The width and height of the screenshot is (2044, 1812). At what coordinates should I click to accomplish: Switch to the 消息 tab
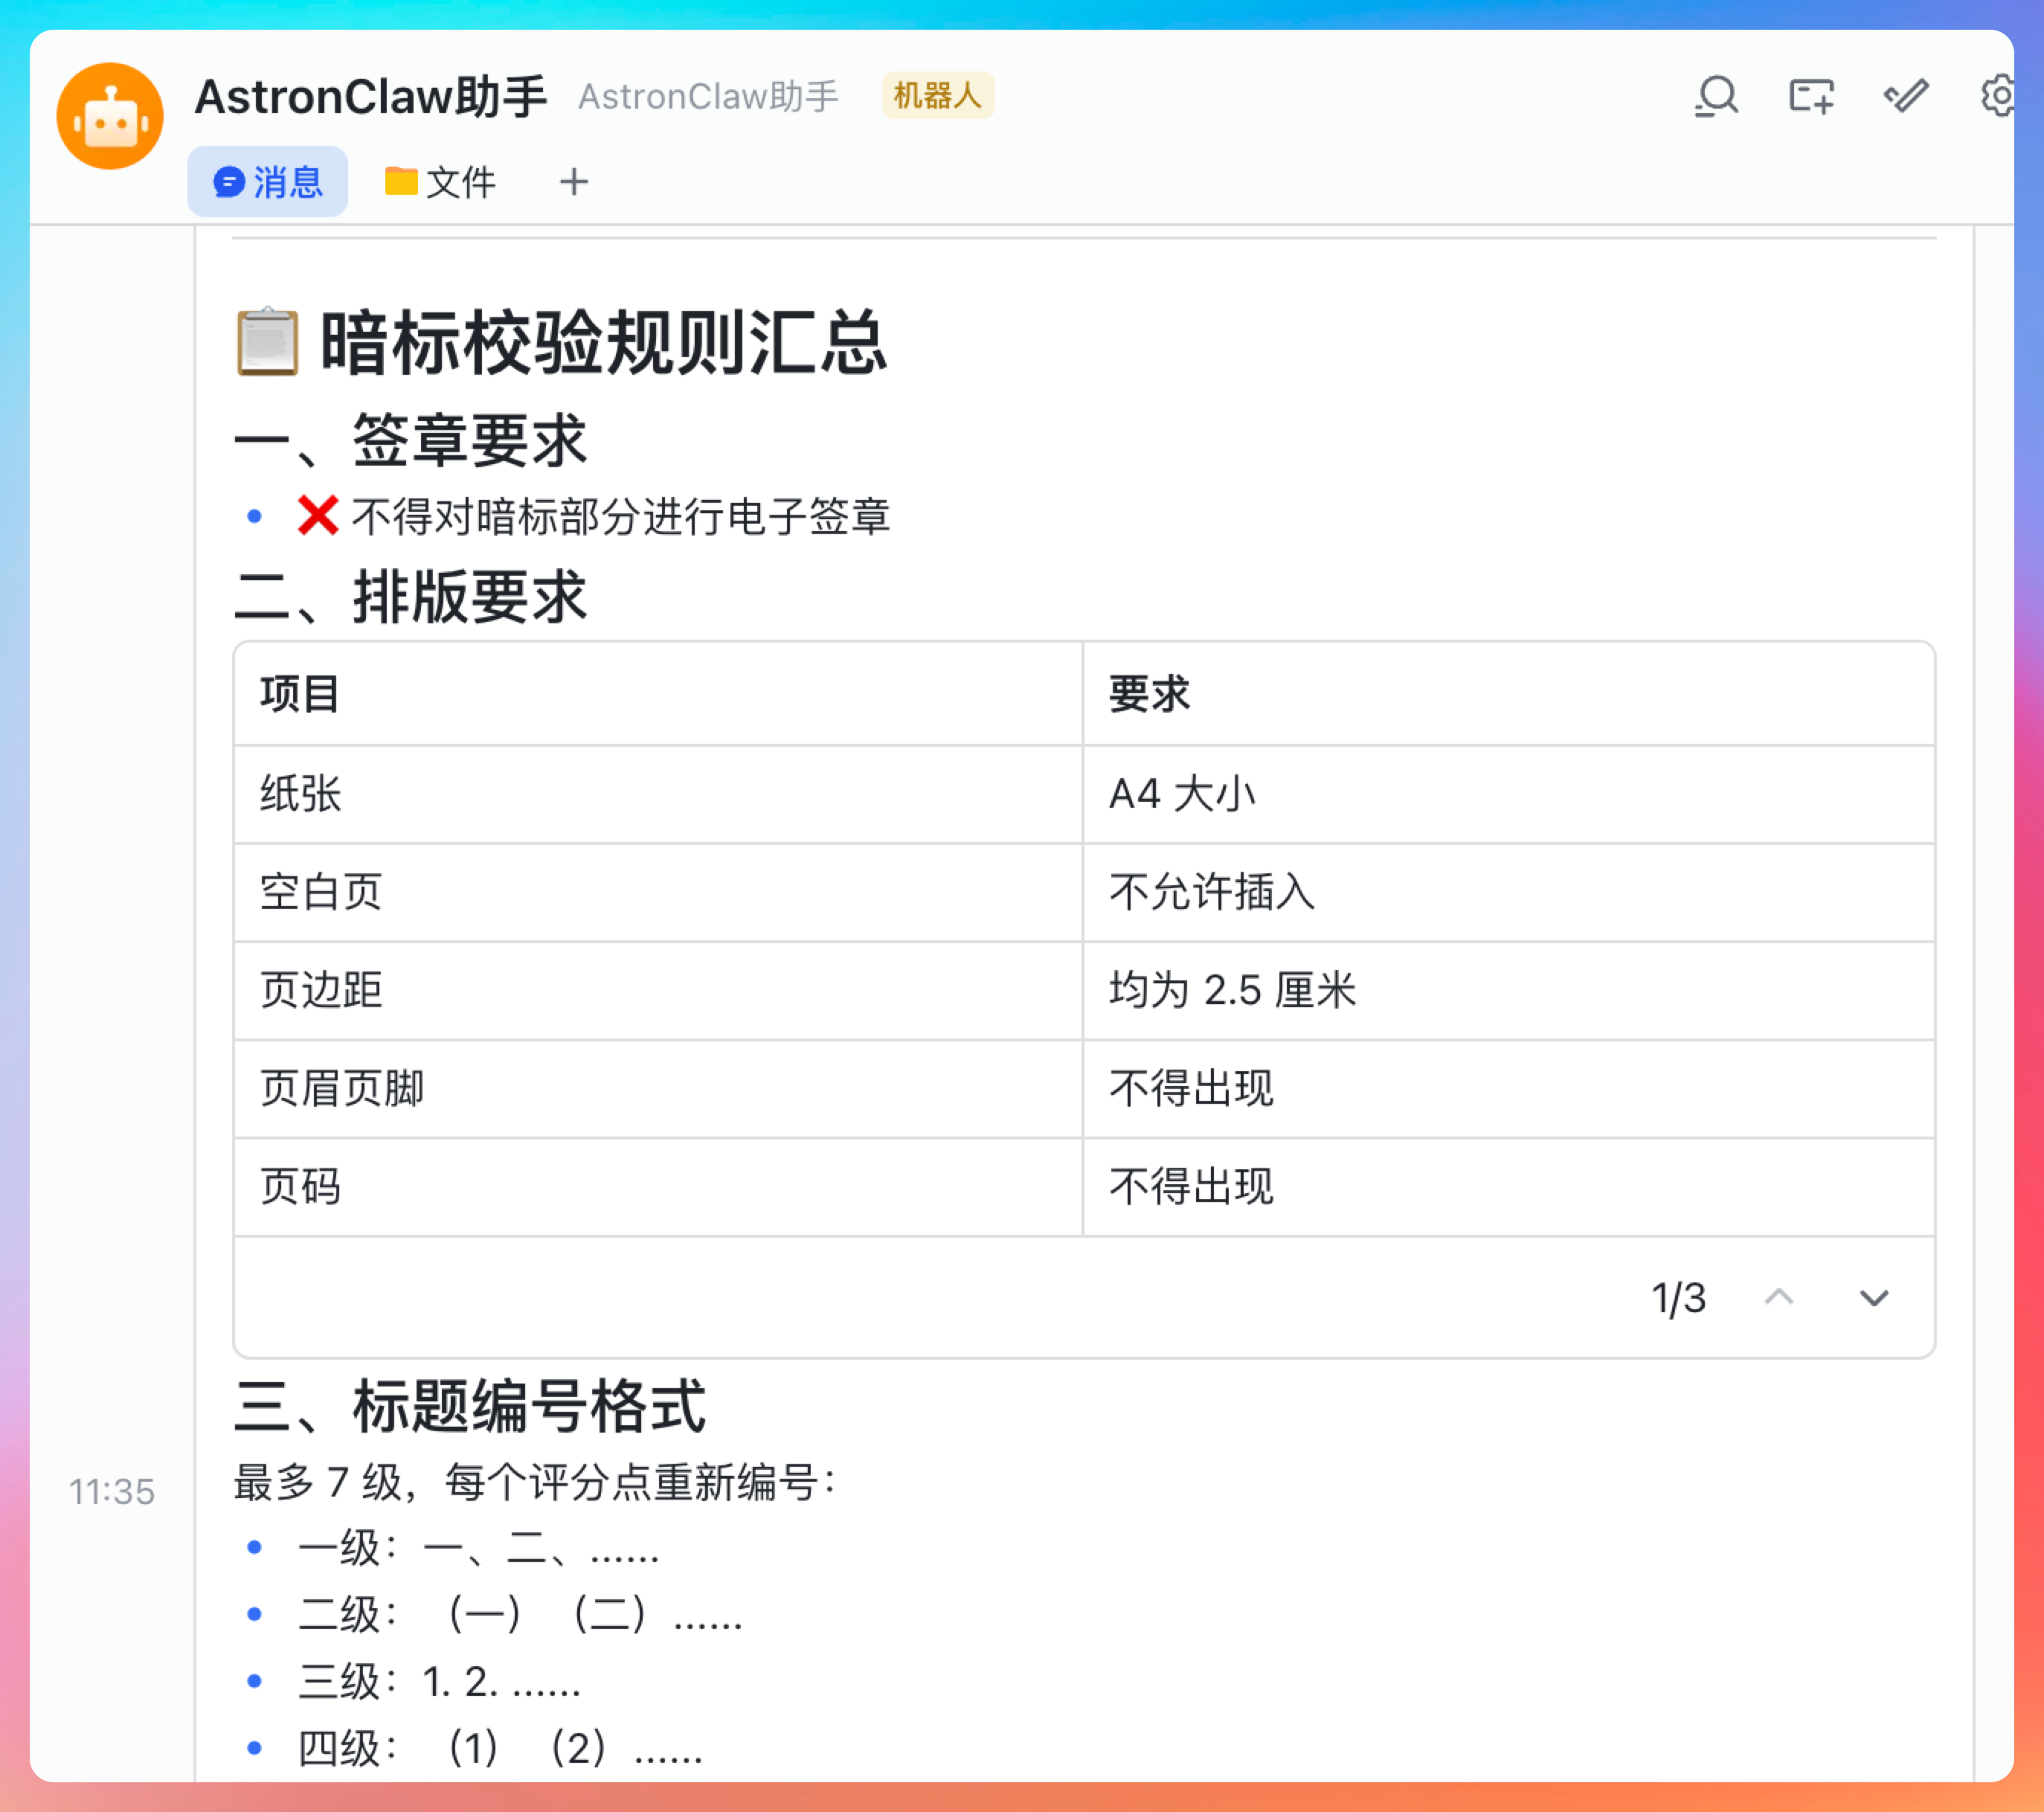[x=268, y=182]
